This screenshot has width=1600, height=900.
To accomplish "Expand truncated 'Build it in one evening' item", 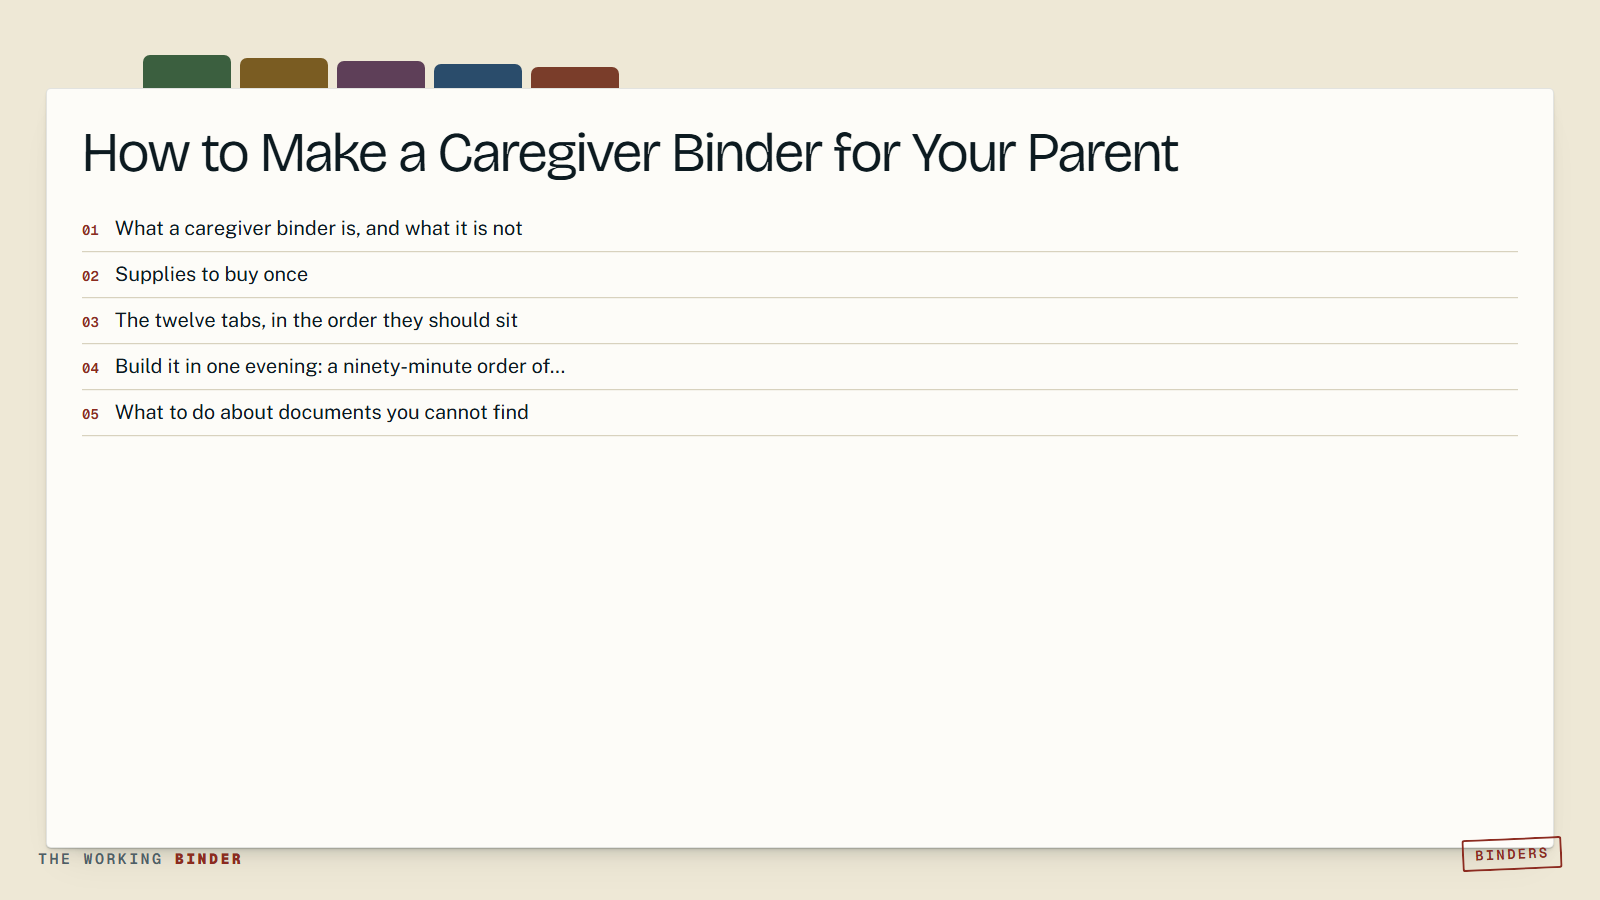I will [x=800, y=367].
